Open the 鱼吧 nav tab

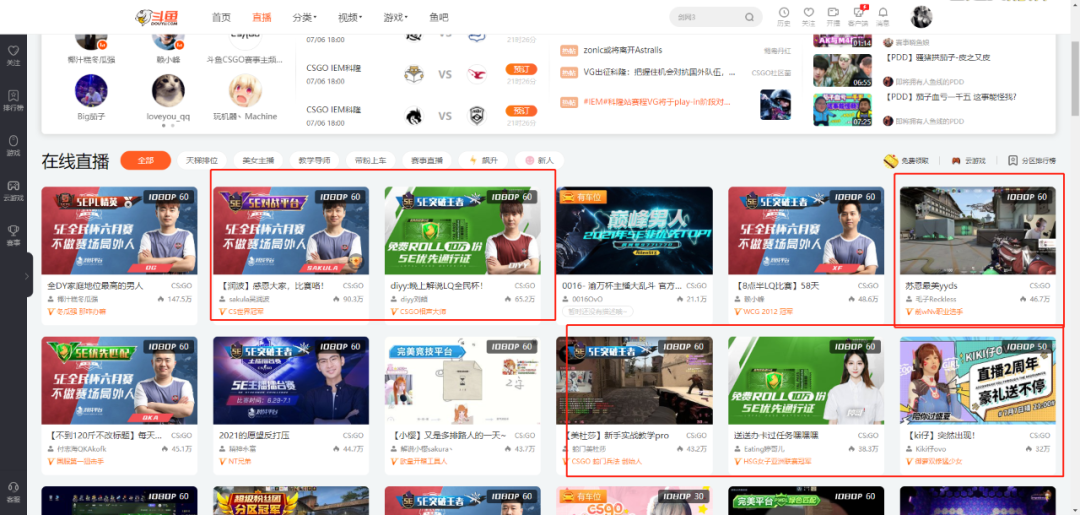tap(438, 17)
